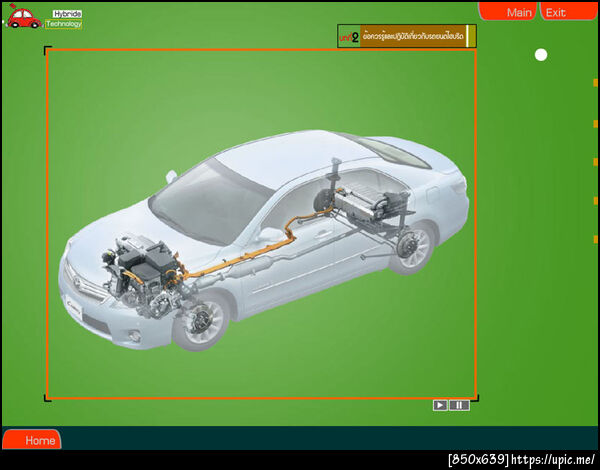Click the Technology label
Viewport: 600px width, 470px height.
point(64,24)
